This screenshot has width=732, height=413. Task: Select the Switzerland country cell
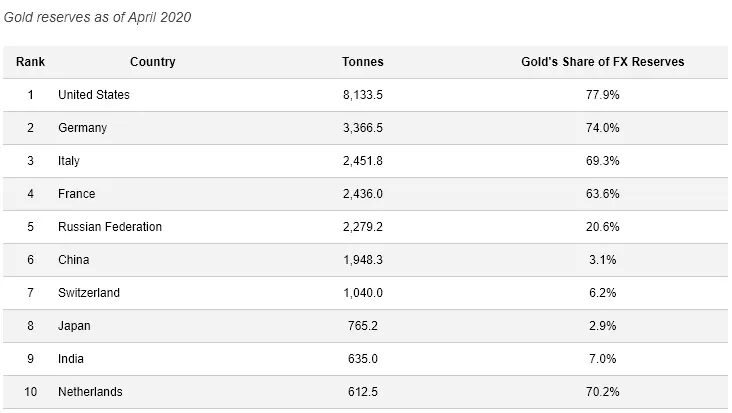pyautogui.click(x=89, y=293)
